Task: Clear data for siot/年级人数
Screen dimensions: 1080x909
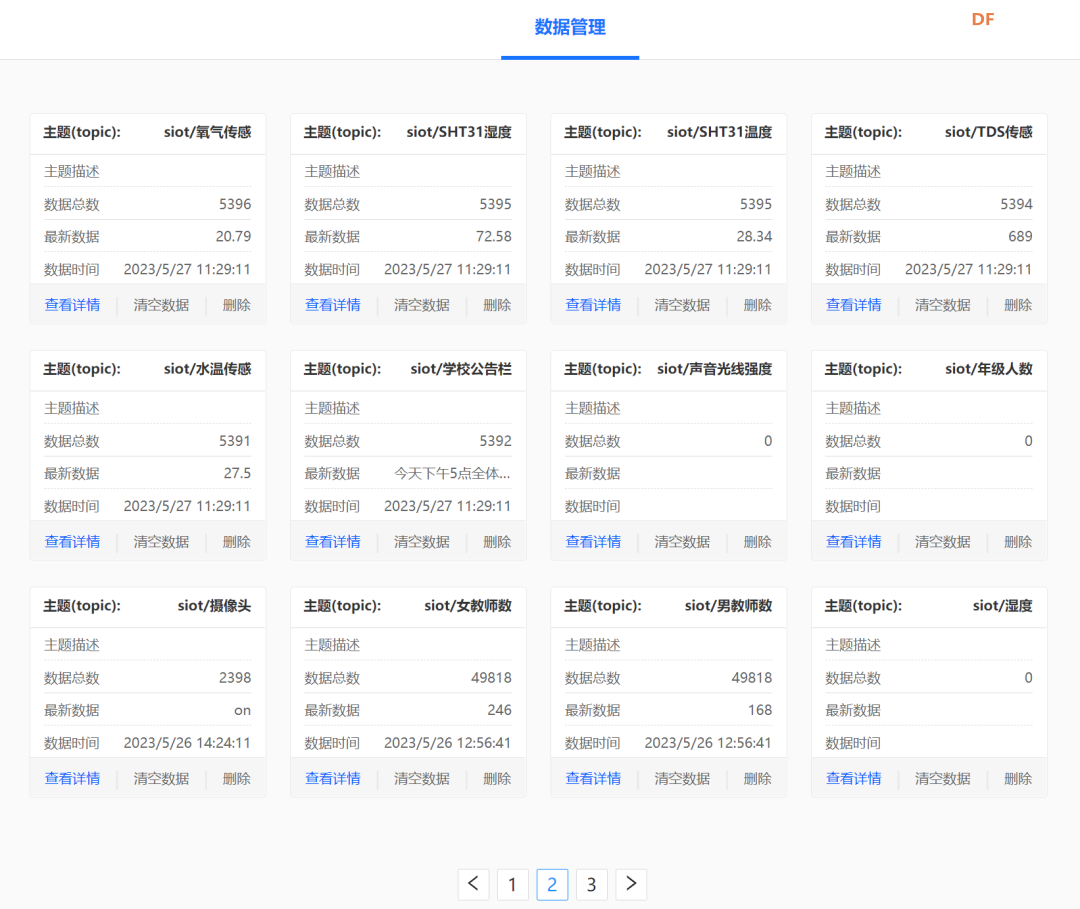Action: tap(942, 541)
